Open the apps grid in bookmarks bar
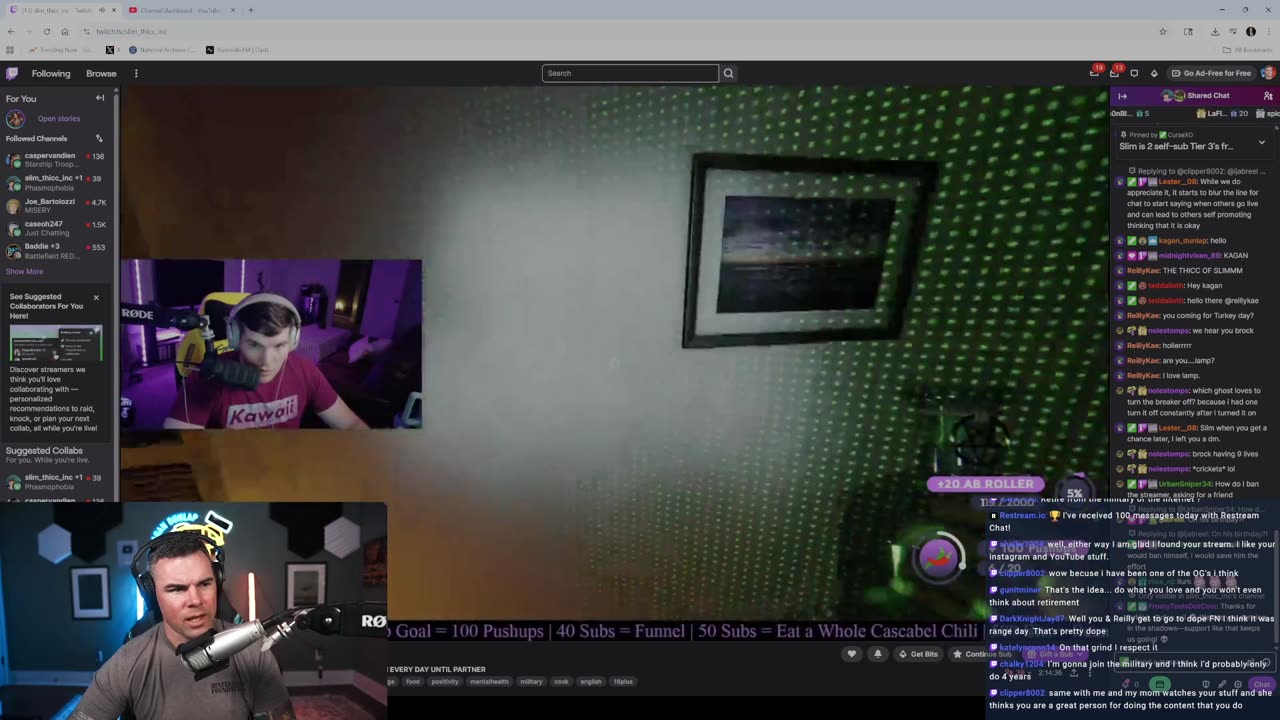Image resolution: width=1280 pixels, height=720 pixels. tap(10, 49)
